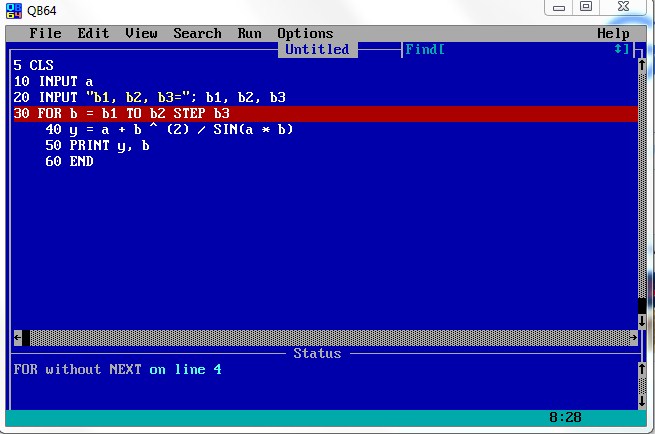Open the Run menu
655x434 pixels.
click(249, 33)
